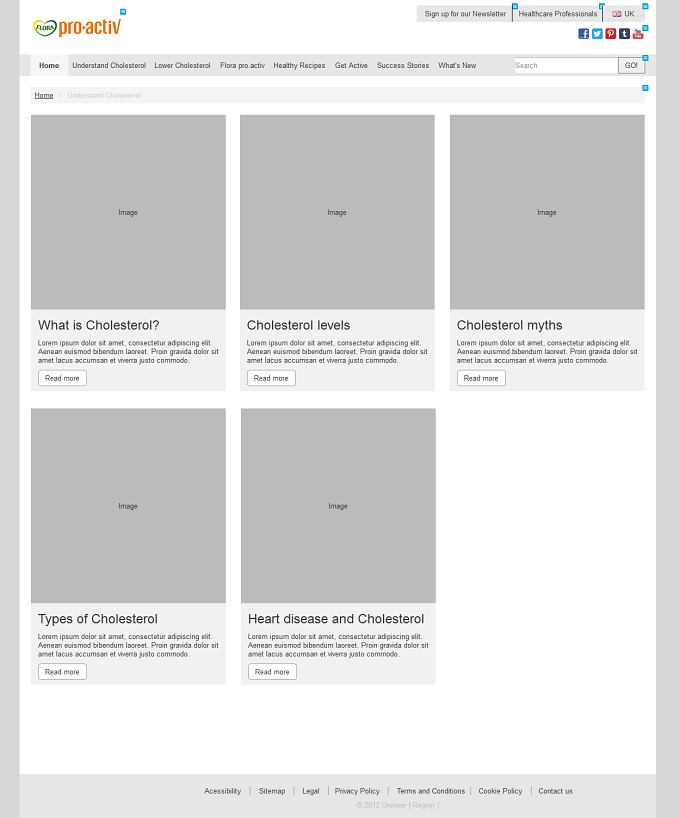Click Types of Cholesterol heading
Image resolution: width=680 pixels, height=818 pixels.
click(x=98, y=619)
